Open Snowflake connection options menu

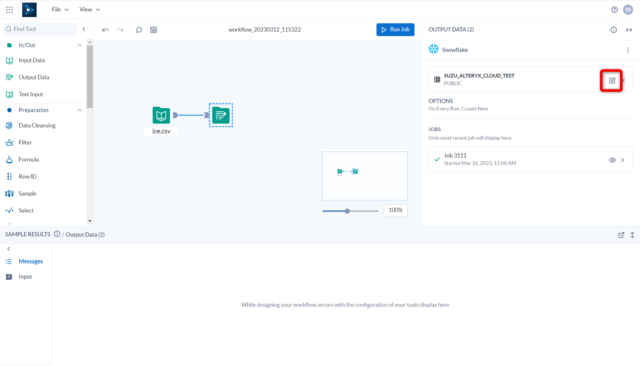628,50
